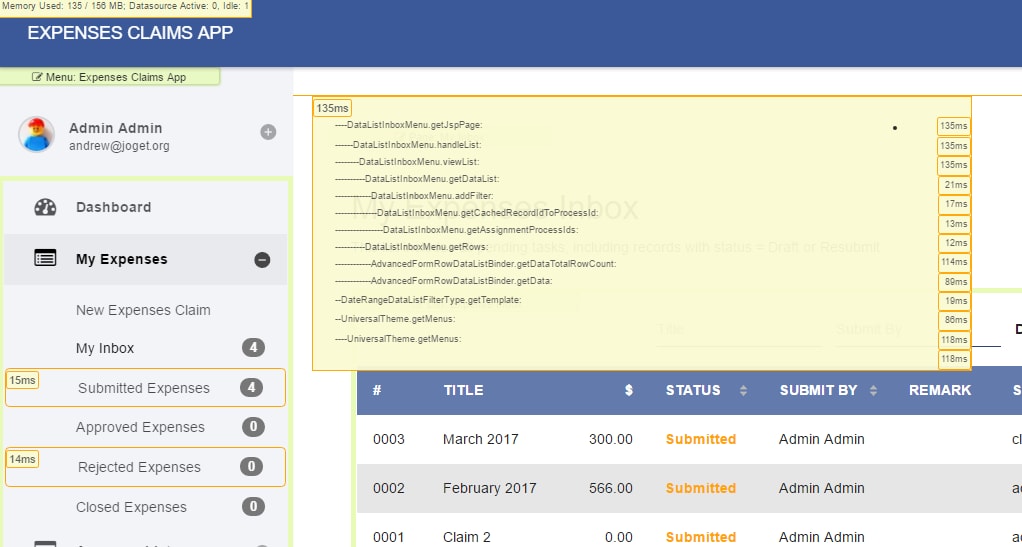Screen dimensions: 1022x547
Task: Click the andrew@joget.org email text
Action: (x=119, y=146)
